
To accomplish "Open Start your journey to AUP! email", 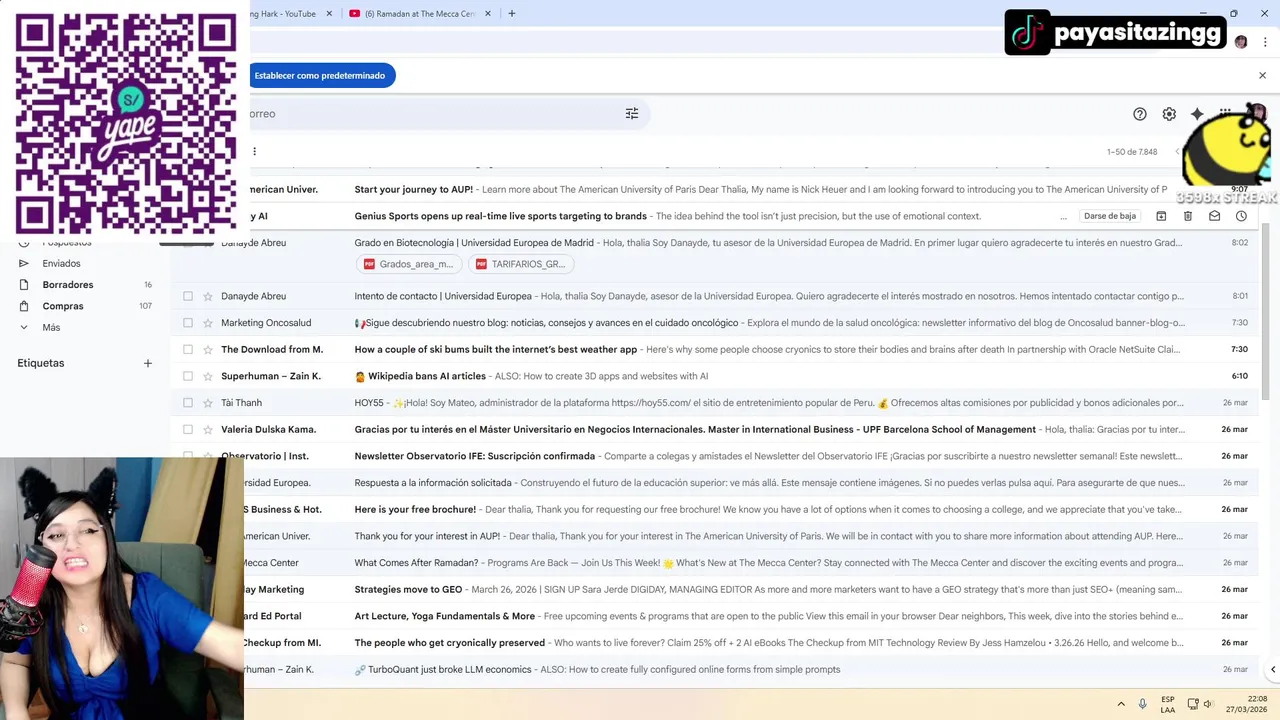I will coord(414,190).
